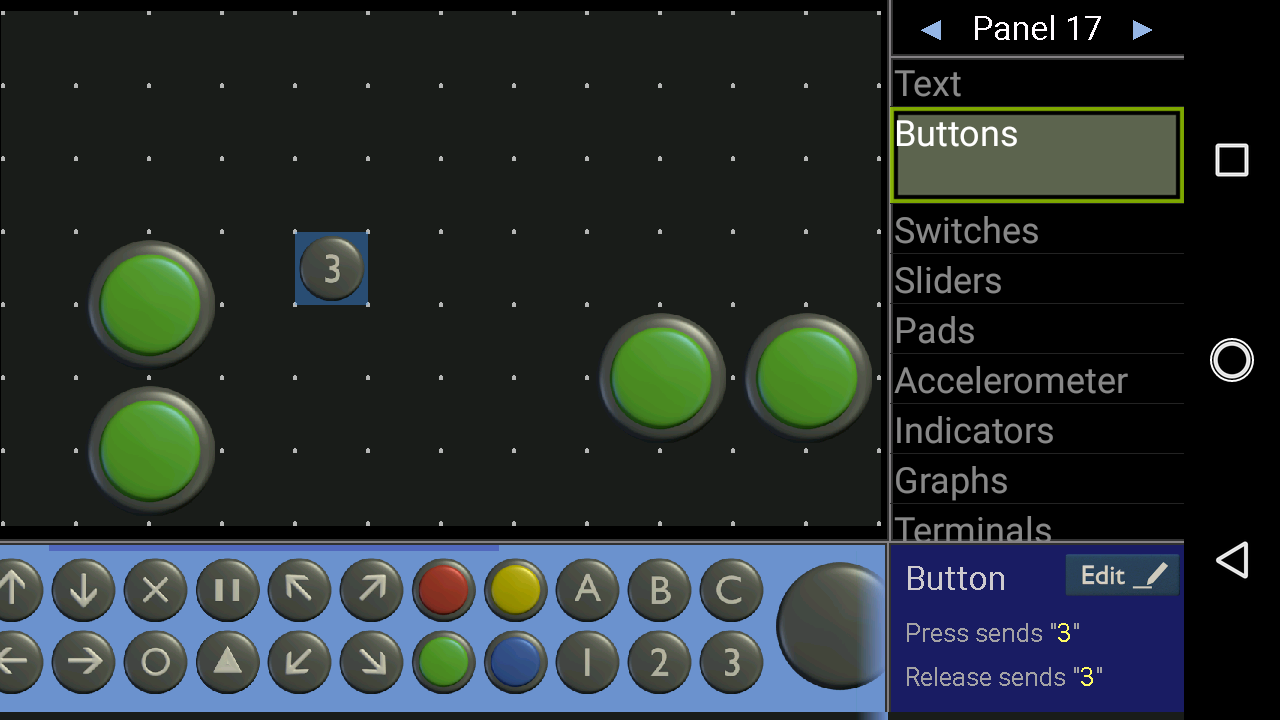Open the Sliders category

tap(1037, 280)
